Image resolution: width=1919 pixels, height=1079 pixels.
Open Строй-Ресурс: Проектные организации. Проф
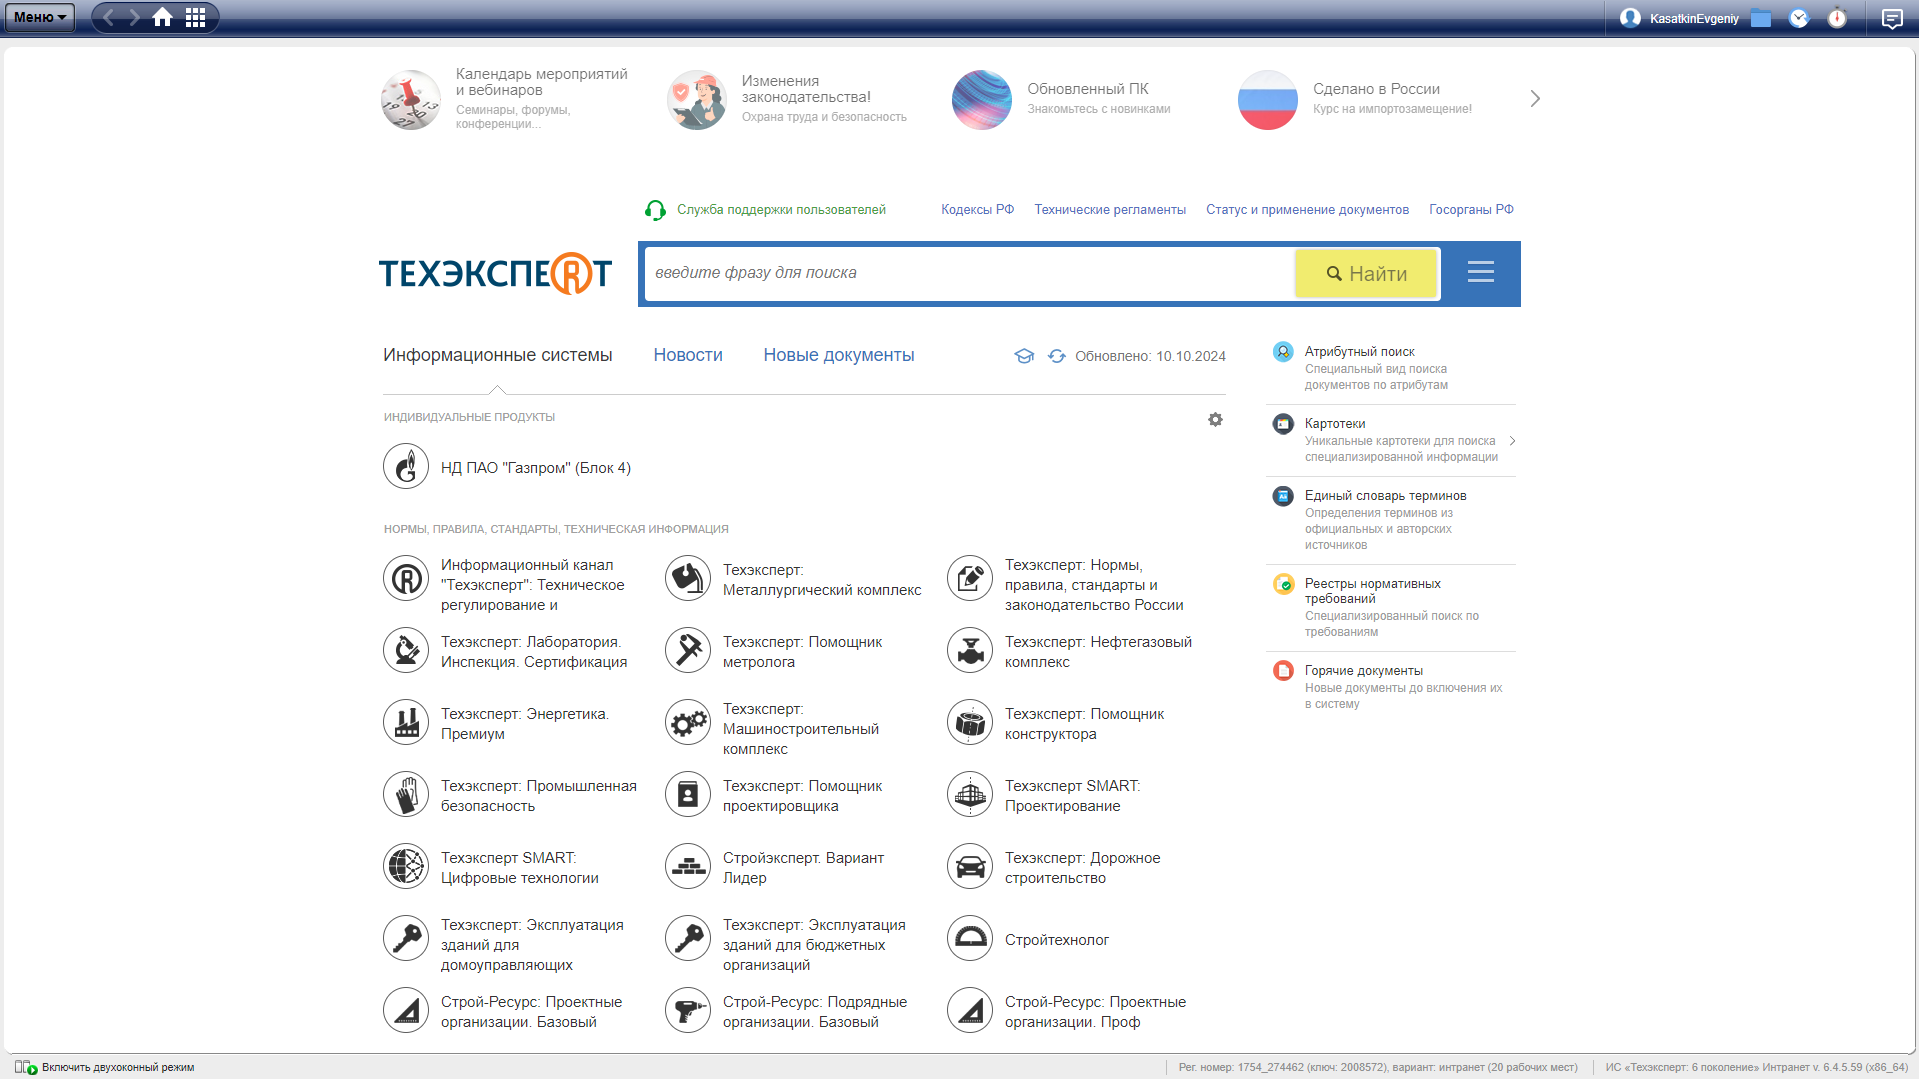point(1068,1012)
